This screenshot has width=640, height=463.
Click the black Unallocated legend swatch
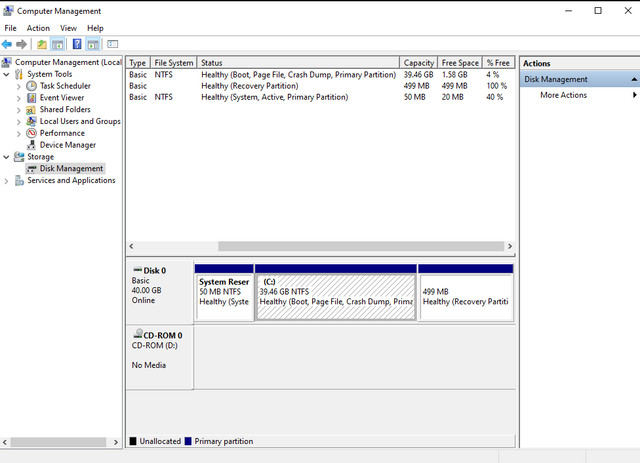pyautogui.click(x=133, y=441)
